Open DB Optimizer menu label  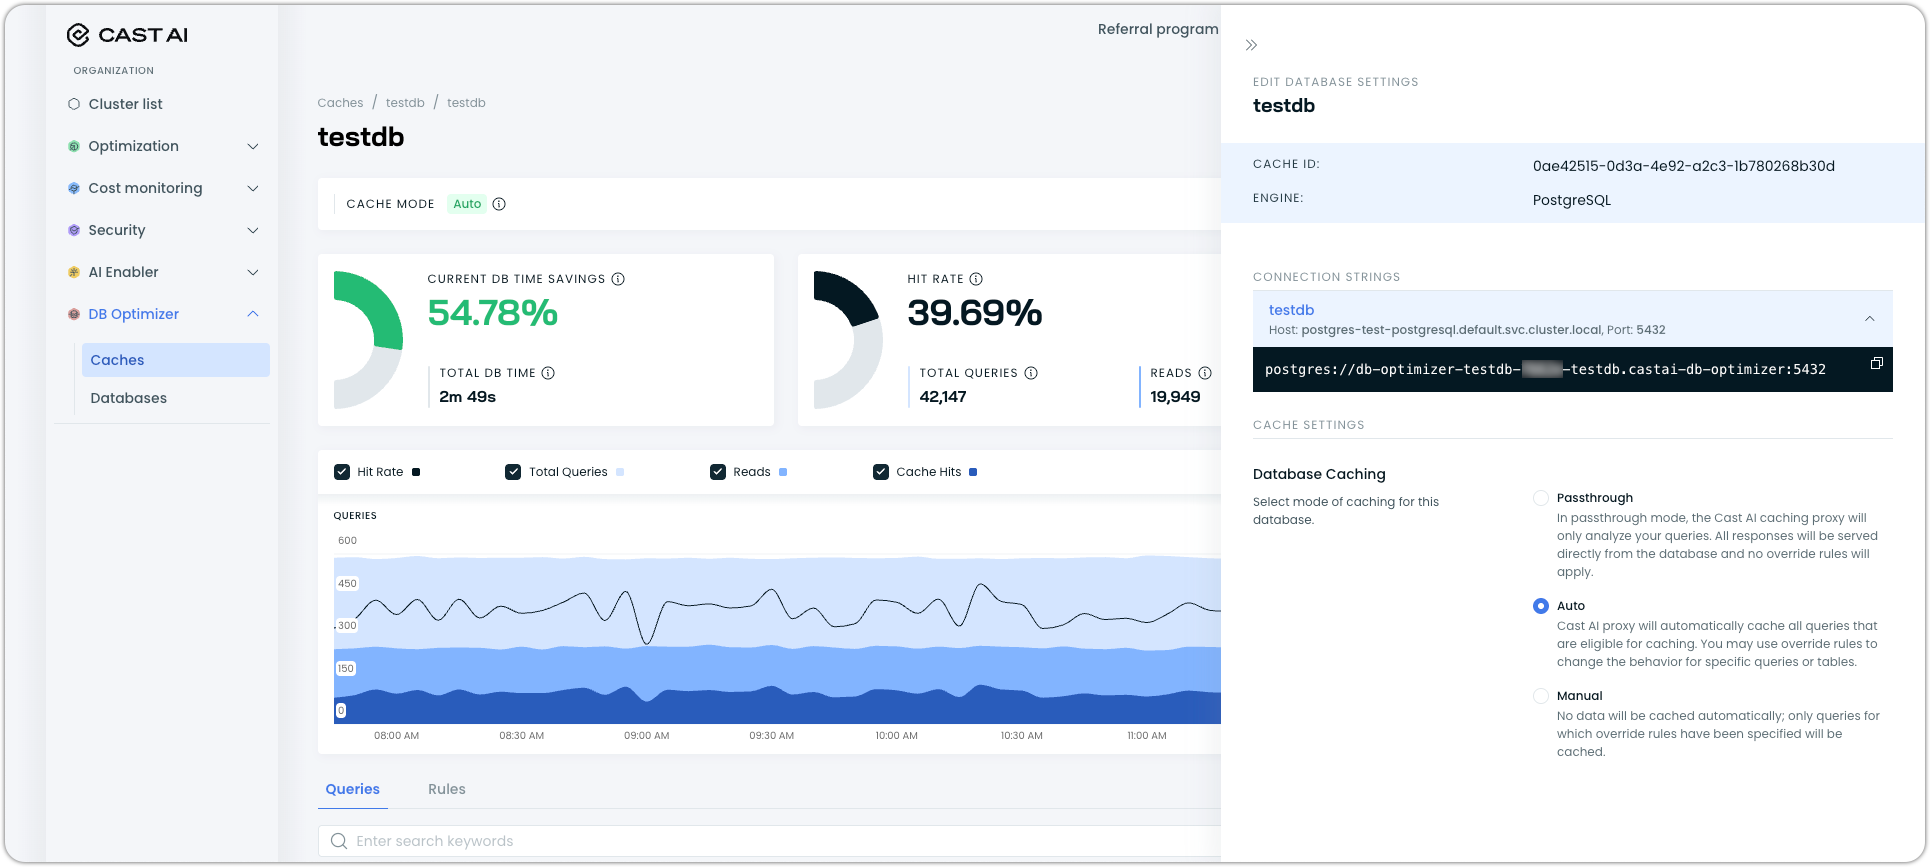tap(134, 314)
